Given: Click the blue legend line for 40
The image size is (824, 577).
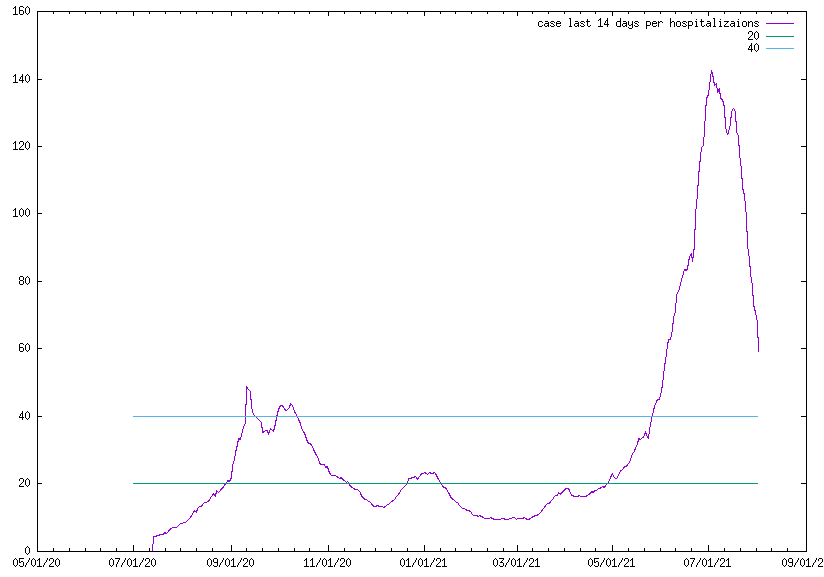Looking at the screenshot, I should [x=780, y=48].
